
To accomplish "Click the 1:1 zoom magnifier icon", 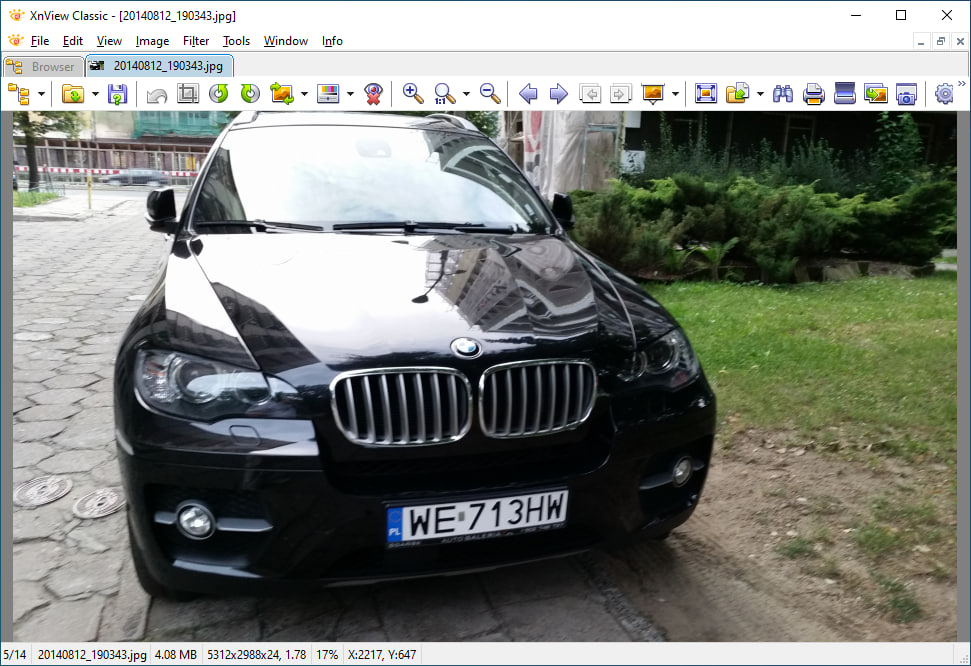I will tap(445, 94).
